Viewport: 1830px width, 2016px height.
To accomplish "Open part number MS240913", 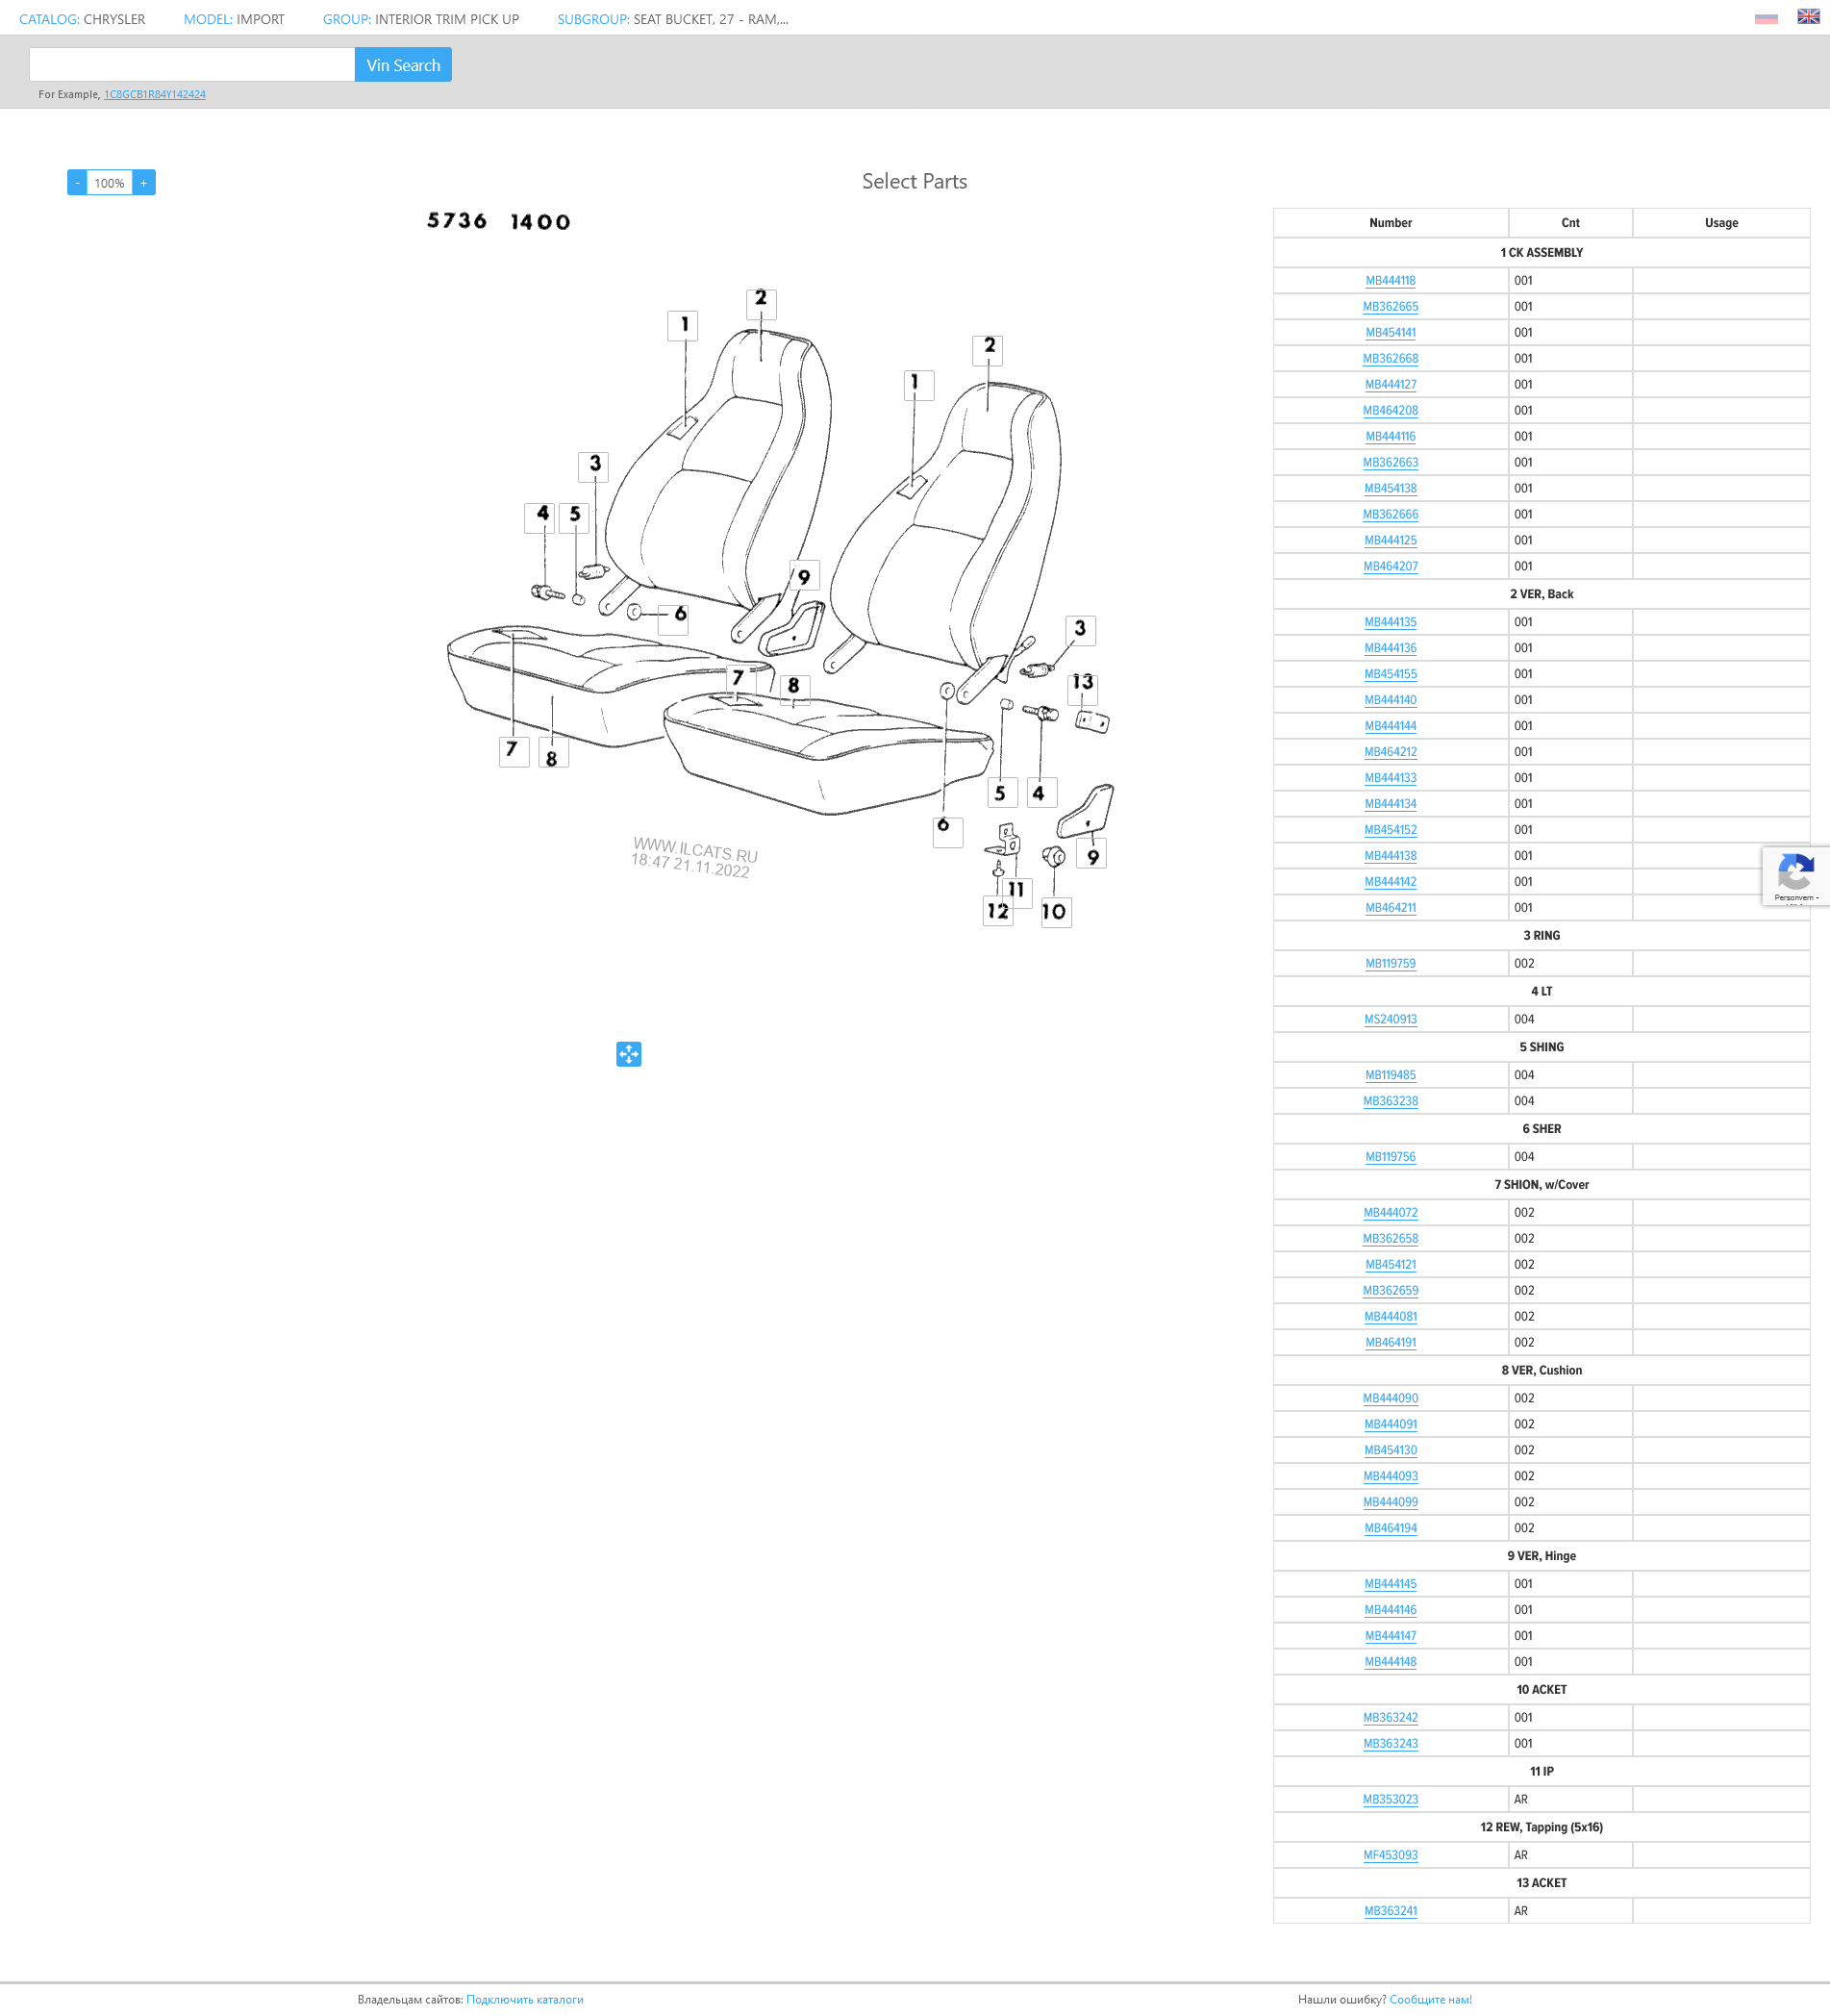I will [1390, 1020].
